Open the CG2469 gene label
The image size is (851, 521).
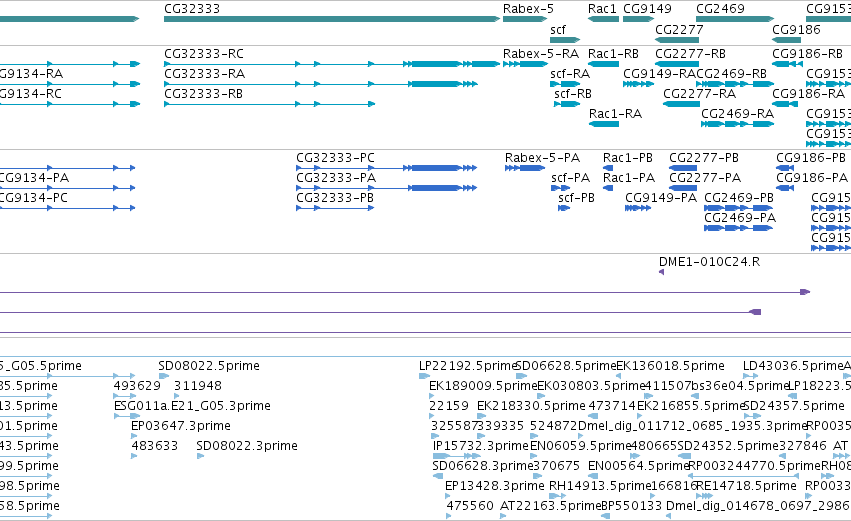[x=720, y=9]
